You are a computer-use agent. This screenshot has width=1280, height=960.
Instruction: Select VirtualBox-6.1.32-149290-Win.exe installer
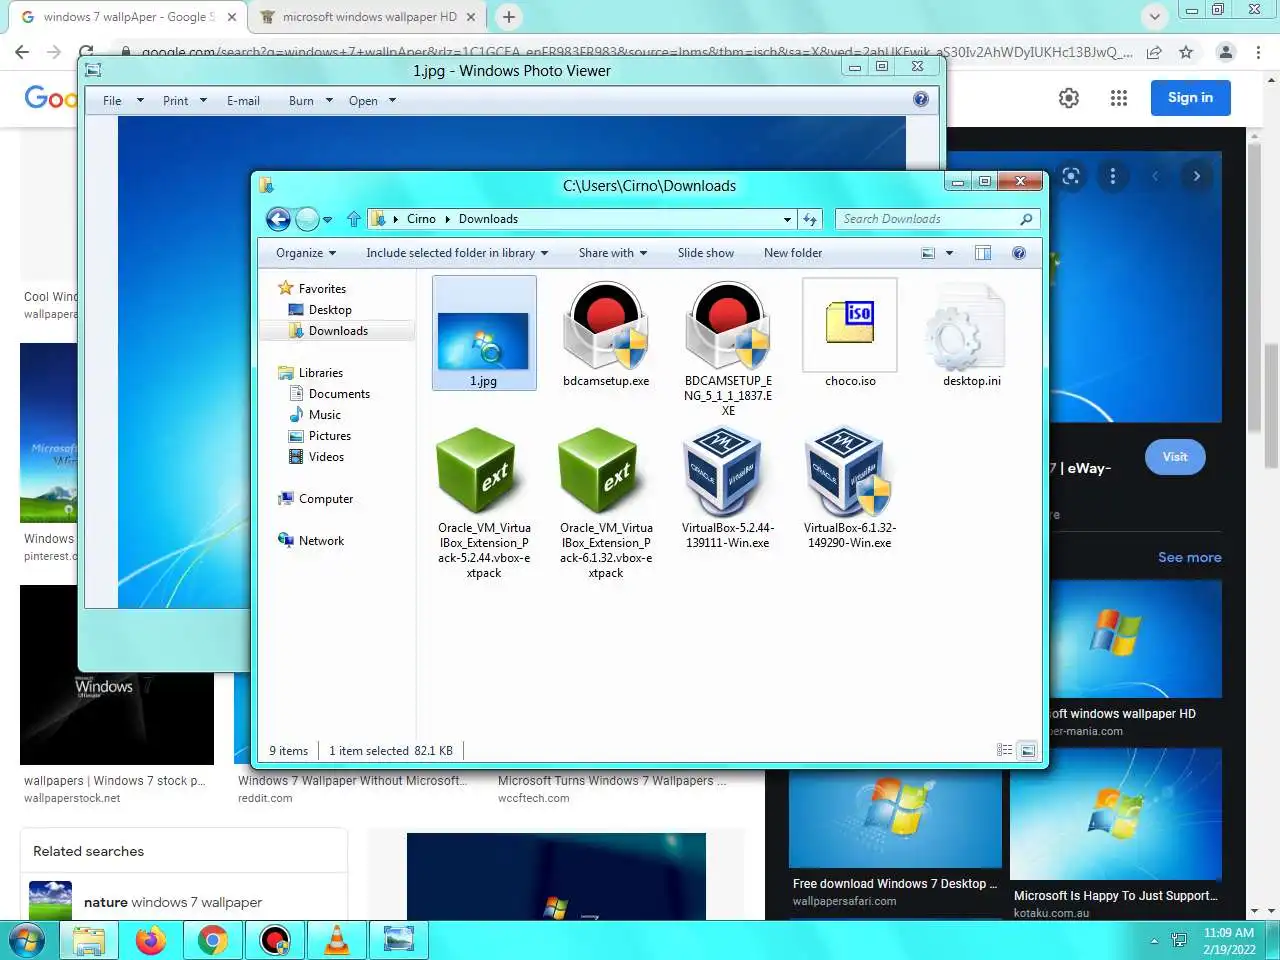click(x=850, y=488)
